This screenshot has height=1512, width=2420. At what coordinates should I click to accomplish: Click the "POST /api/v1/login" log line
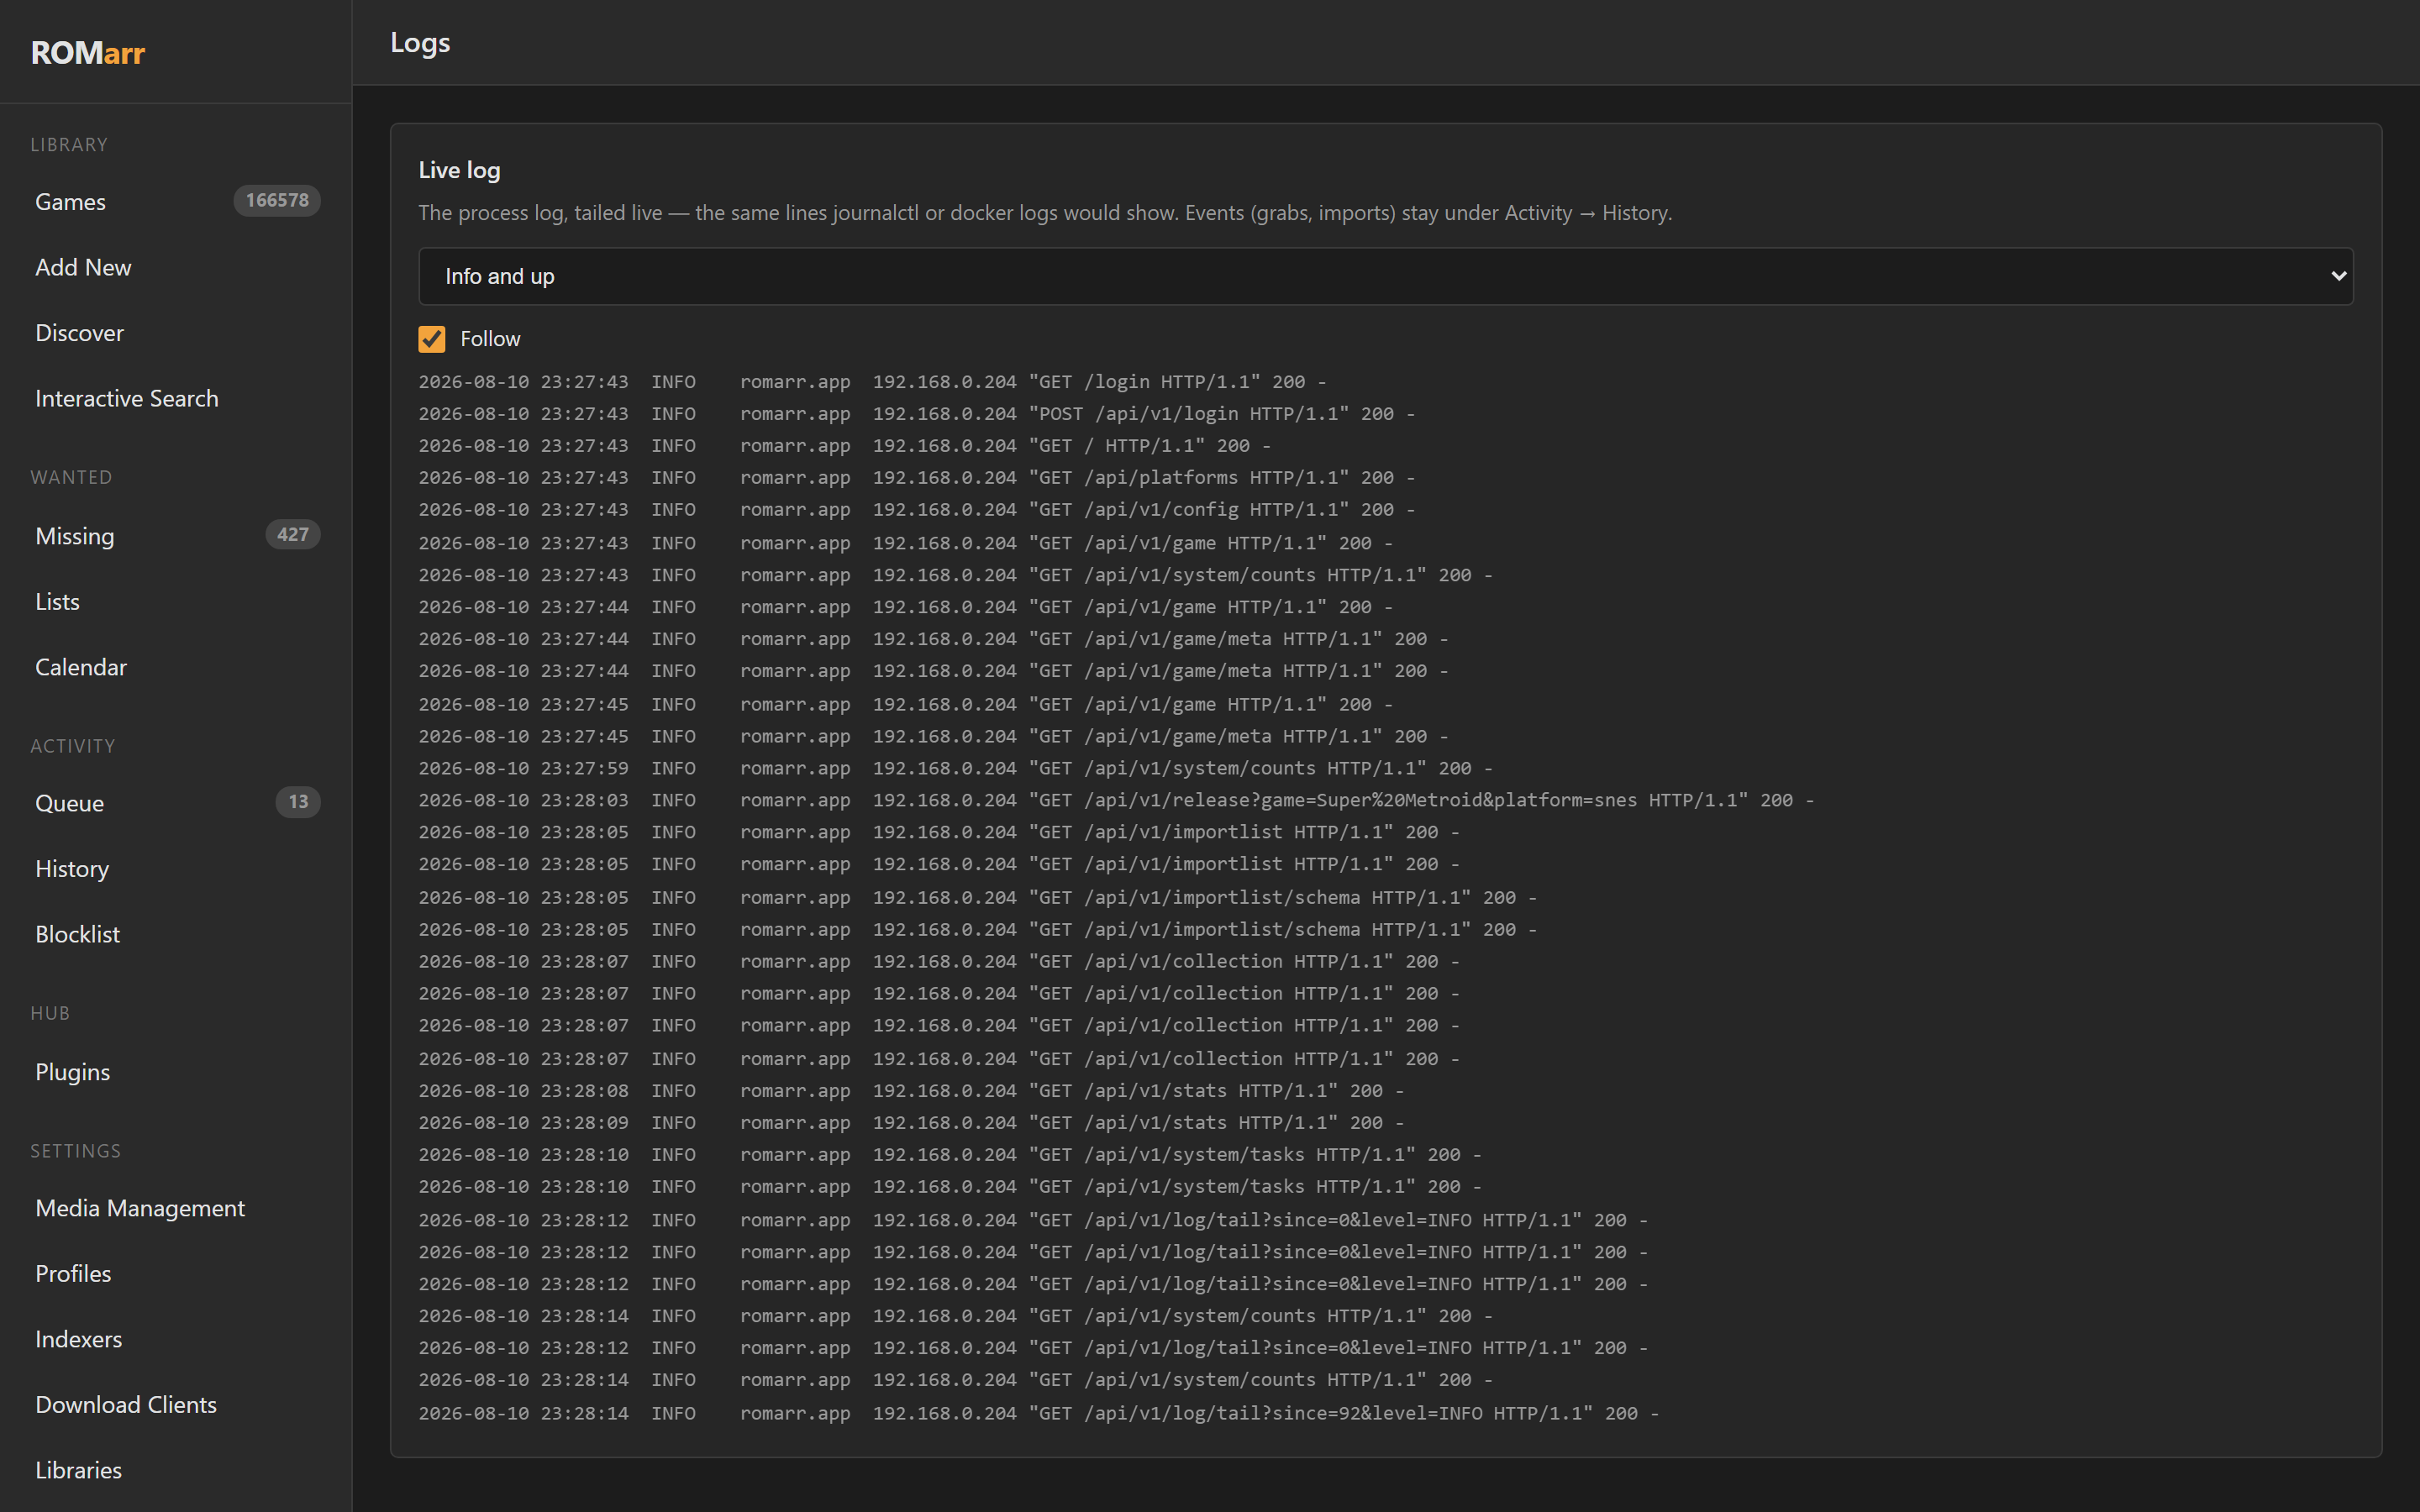pyautogui.click(x=917, y=414)
